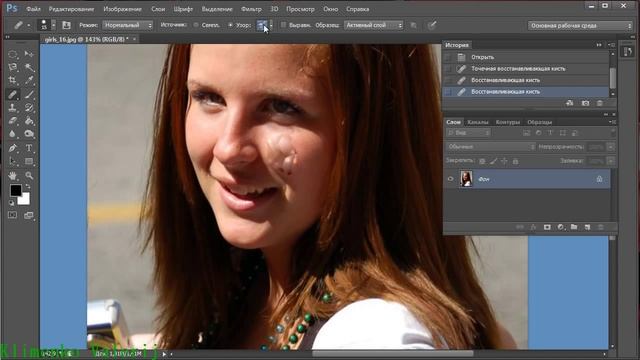
Task: Toggle lock all
Action: coord(516,161)
